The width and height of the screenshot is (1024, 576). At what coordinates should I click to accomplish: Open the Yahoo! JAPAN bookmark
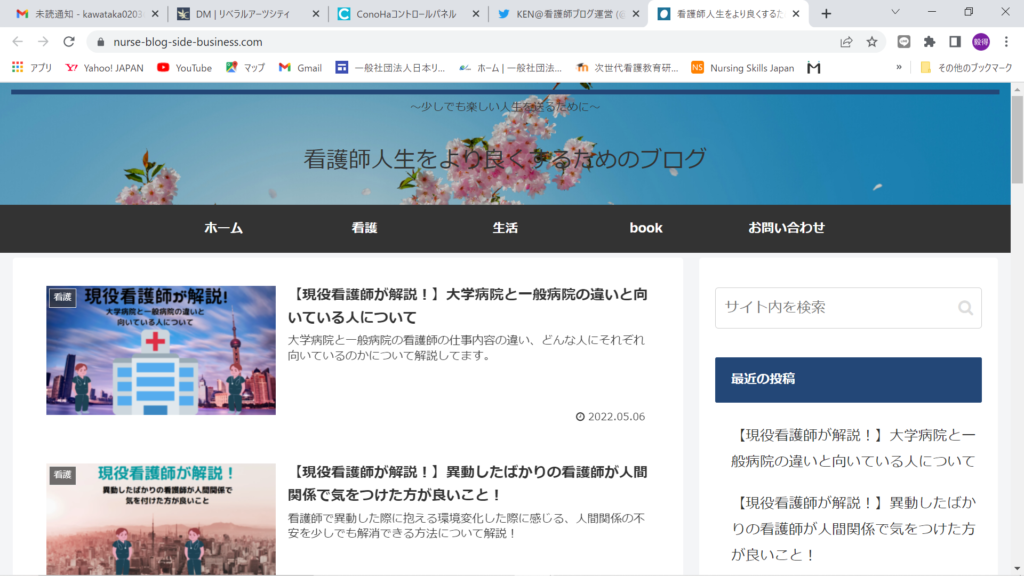click(x=104, y=67)
